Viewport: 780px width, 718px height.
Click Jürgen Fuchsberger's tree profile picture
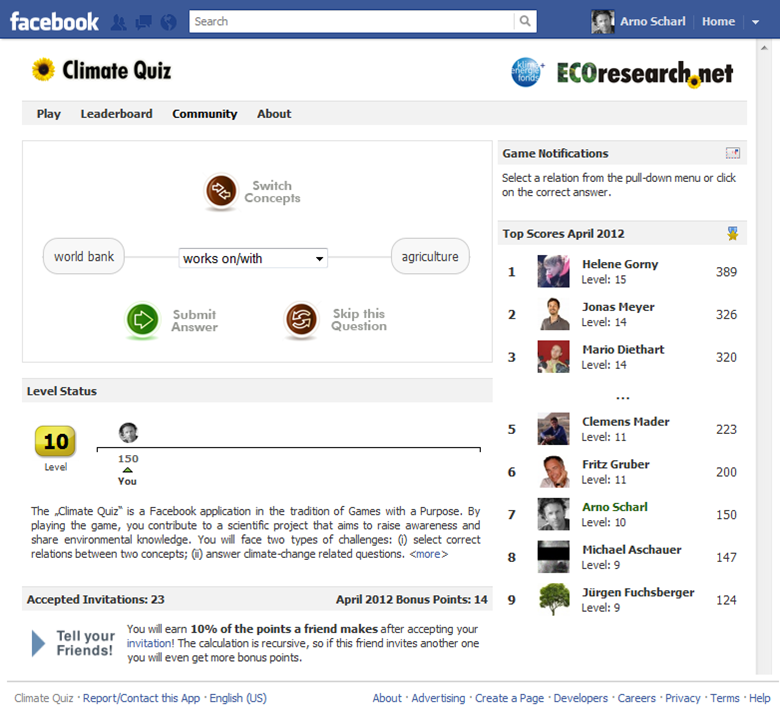click(553, 600)
